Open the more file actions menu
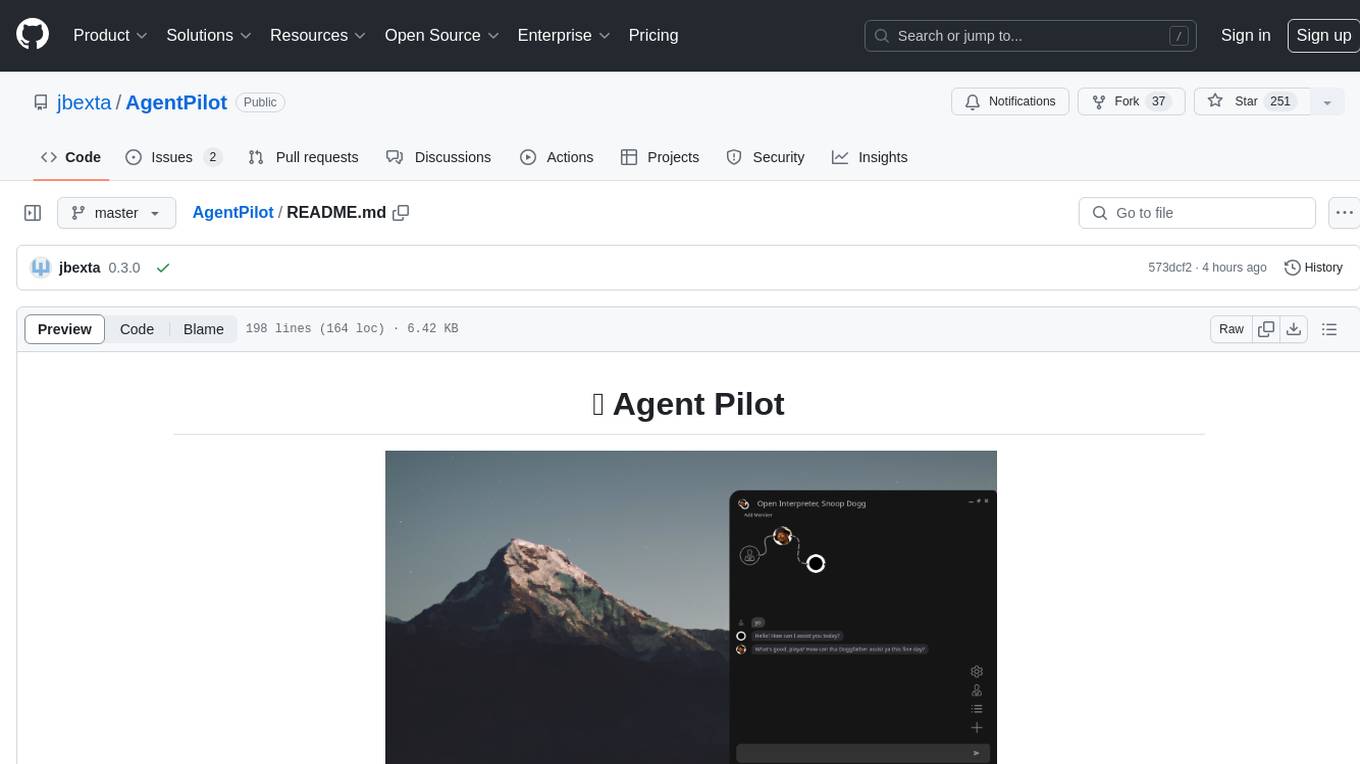 pos(1344,213)
